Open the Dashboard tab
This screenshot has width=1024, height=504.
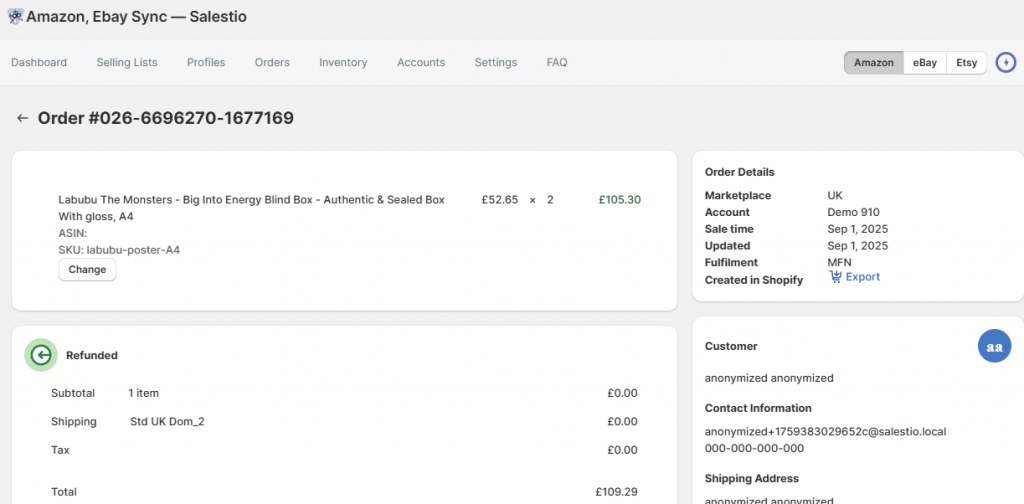(39, 62)
